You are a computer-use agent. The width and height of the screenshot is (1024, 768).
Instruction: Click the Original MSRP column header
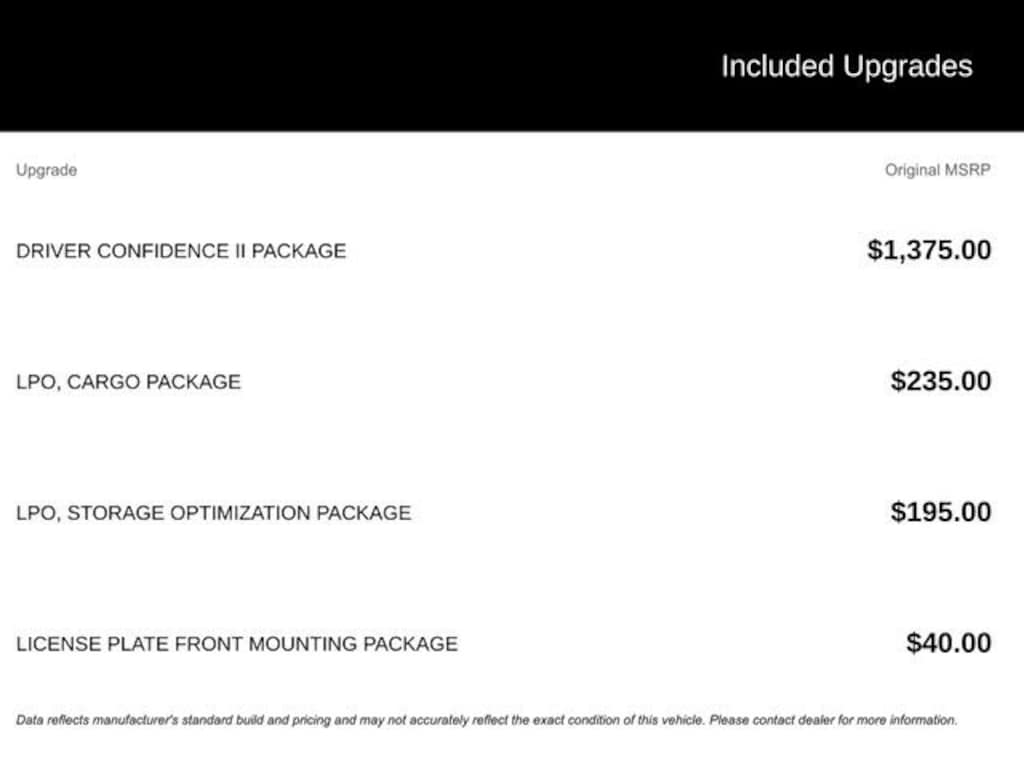coord(937,170)
